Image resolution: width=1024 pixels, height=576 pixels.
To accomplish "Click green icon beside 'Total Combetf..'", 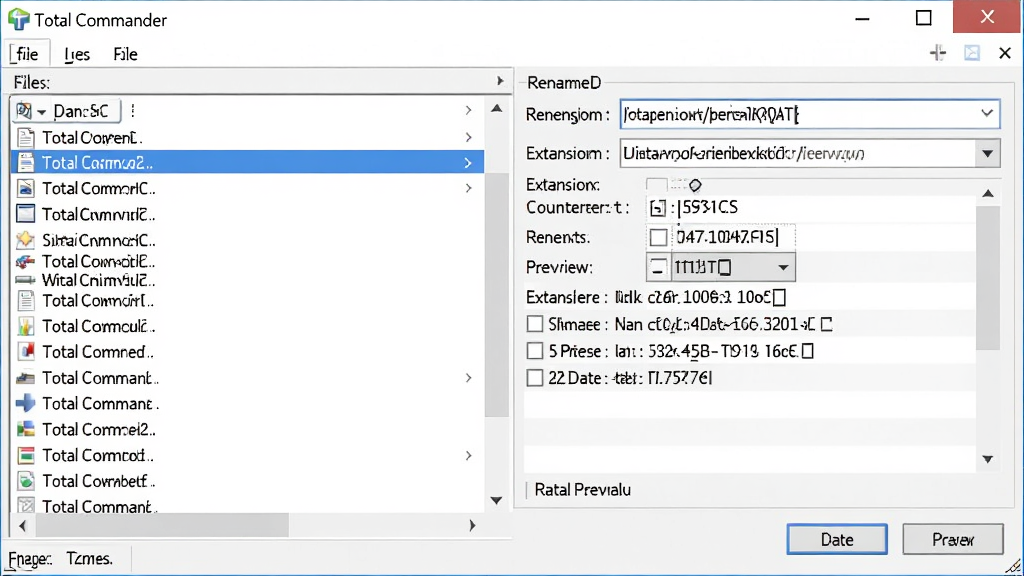I will click(25, 481).
